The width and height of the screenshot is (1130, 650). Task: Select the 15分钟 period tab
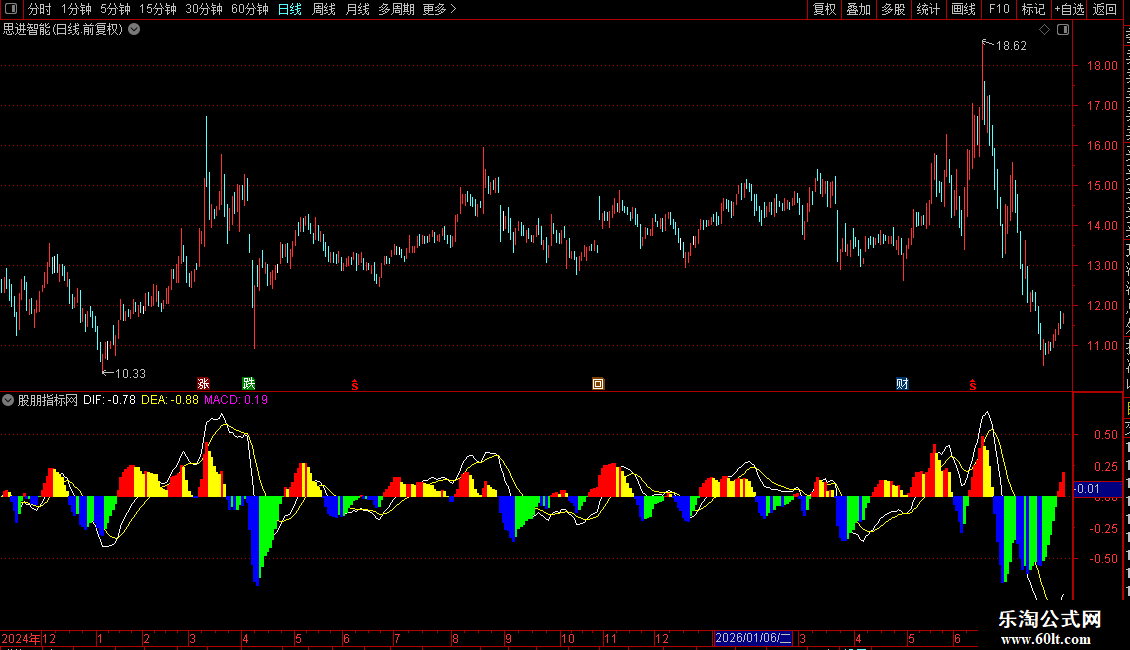tap(158, 9)
